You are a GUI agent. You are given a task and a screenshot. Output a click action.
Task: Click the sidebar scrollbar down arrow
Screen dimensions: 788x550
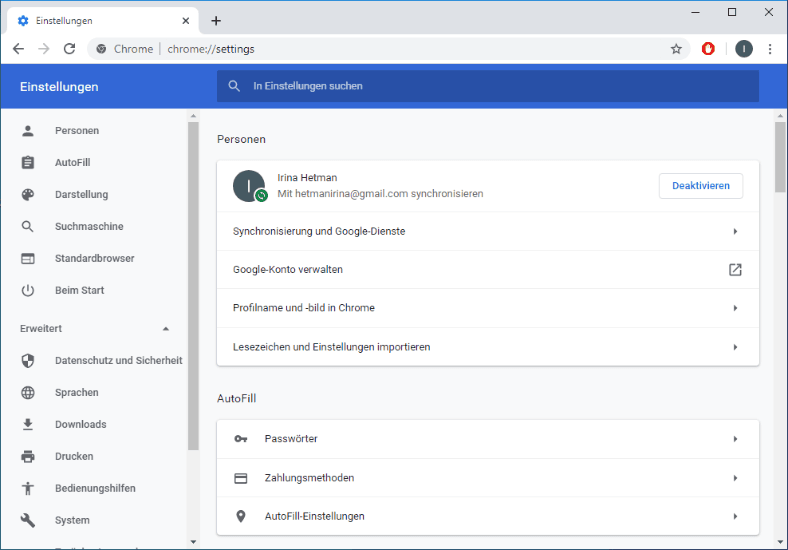point(193,542)
